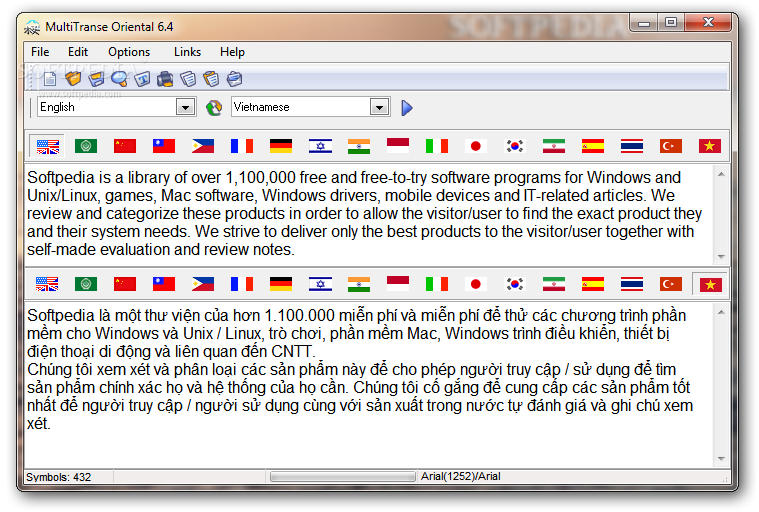Send text by email envelope icon
The height and width of the screenshot is (512, 759).
tap(235, 78)
